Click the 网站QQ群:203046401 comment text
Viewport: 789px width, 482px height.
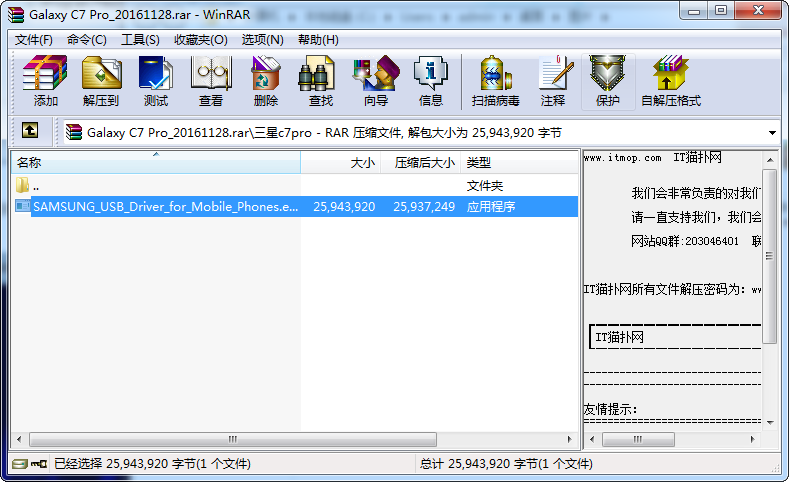coord(685,241)
